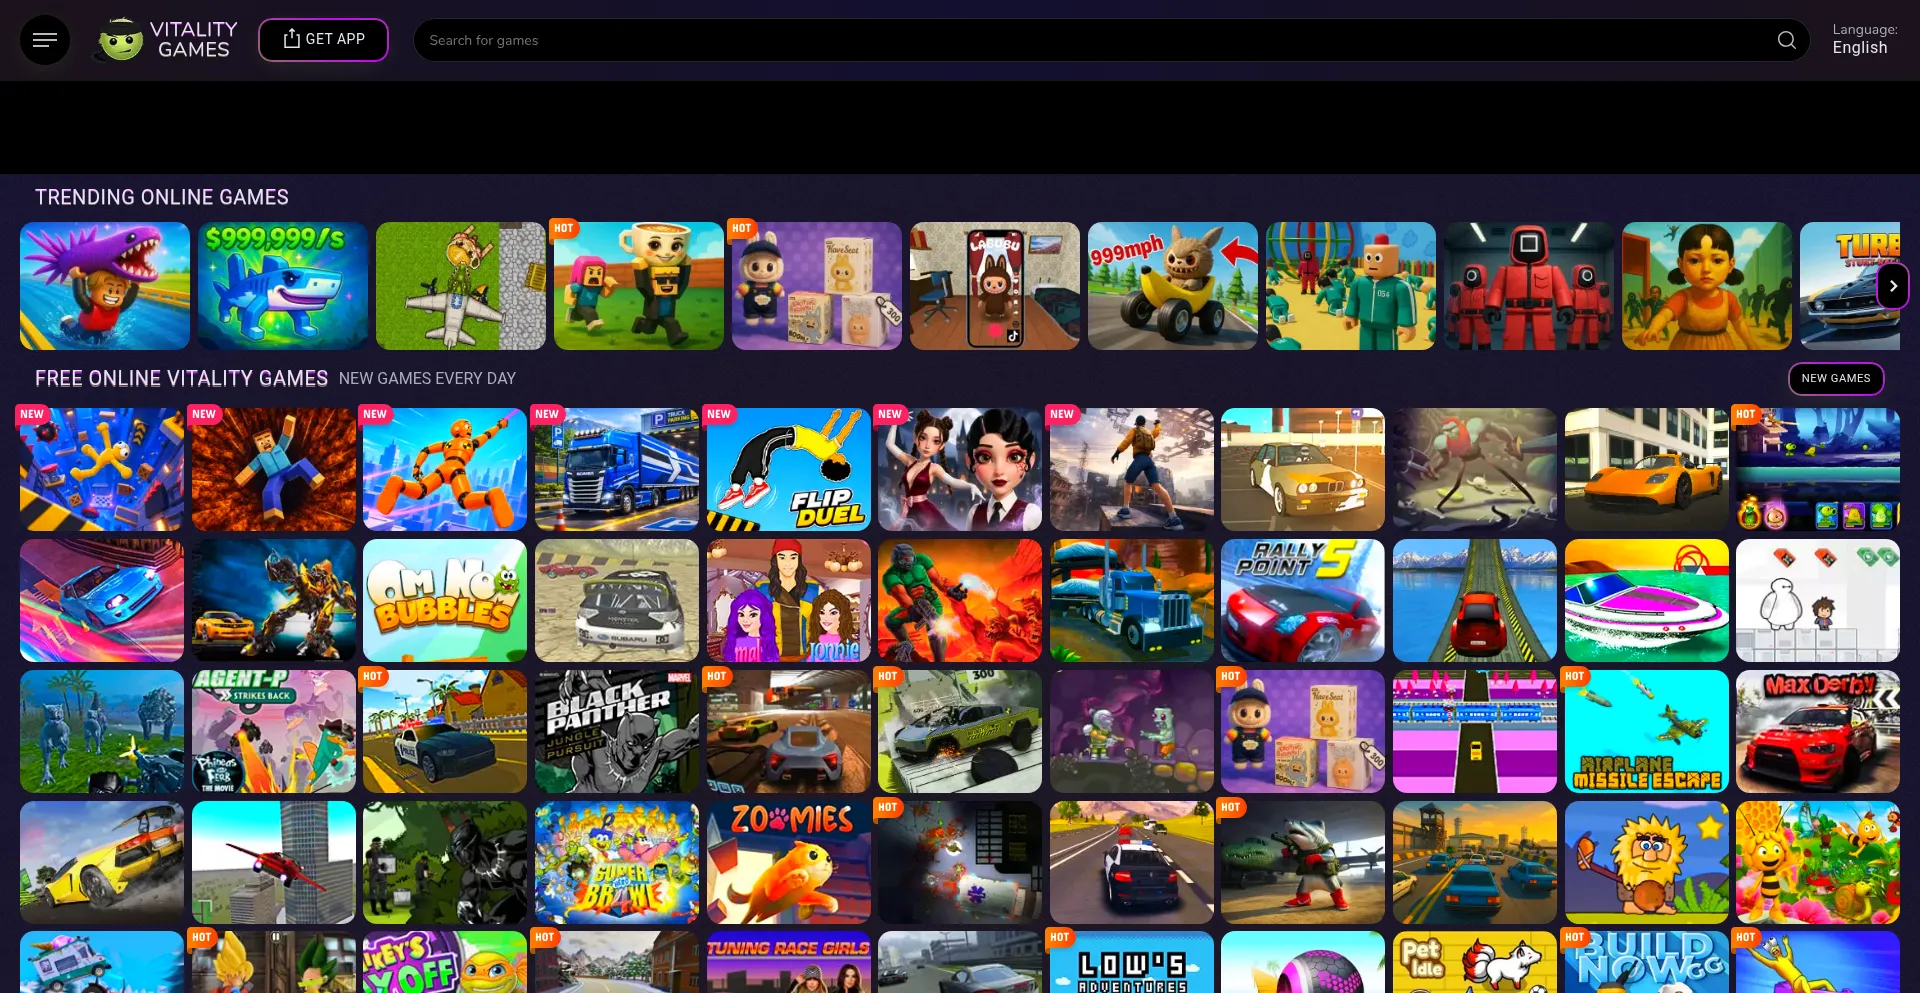Open the Doom-style green soldier game

coord(960,600)
